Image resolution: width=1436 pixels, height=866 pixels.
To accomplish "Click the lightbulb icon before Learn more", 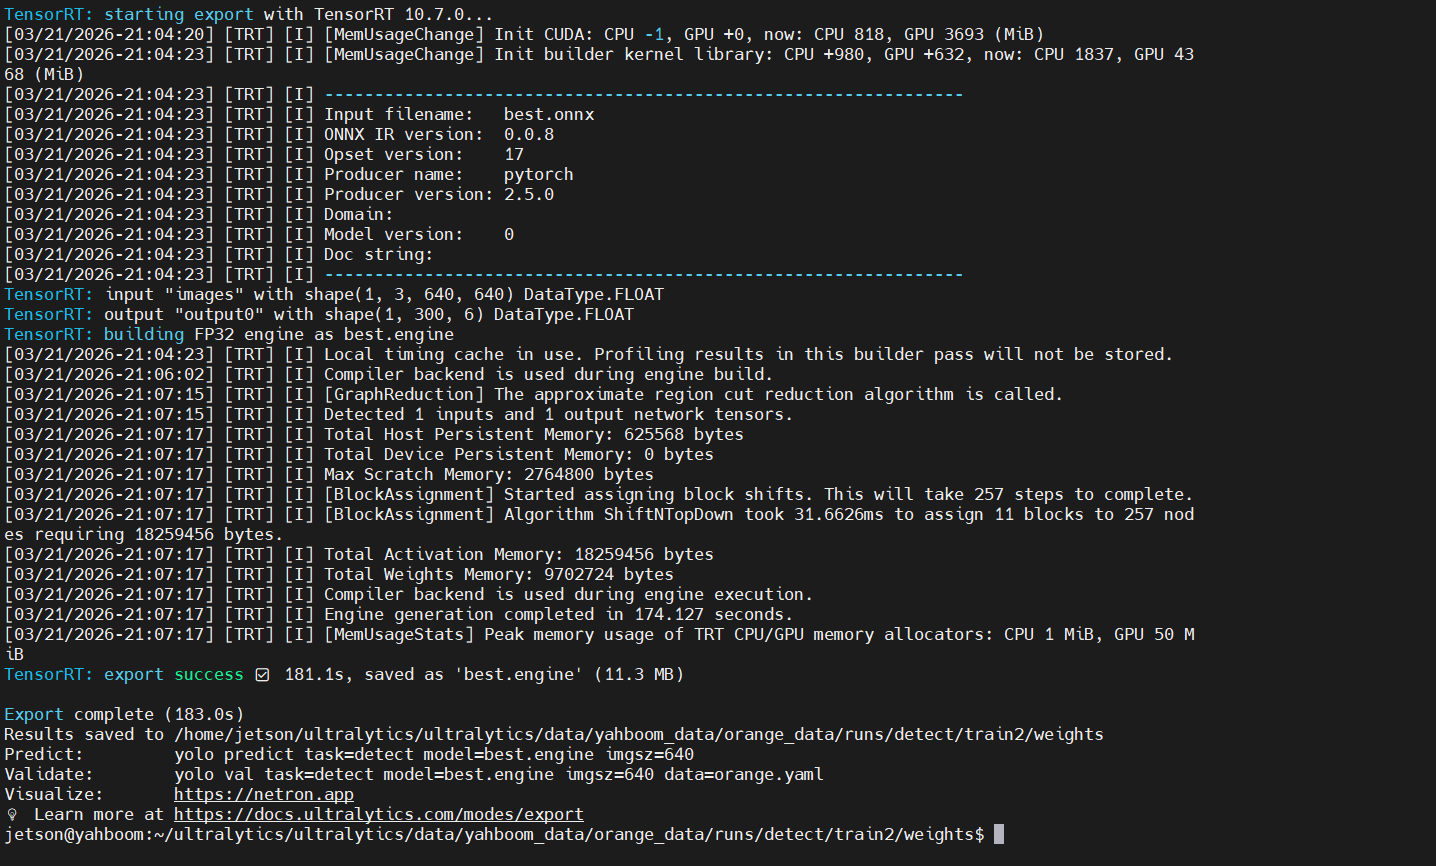I will (x=12, y=814).
